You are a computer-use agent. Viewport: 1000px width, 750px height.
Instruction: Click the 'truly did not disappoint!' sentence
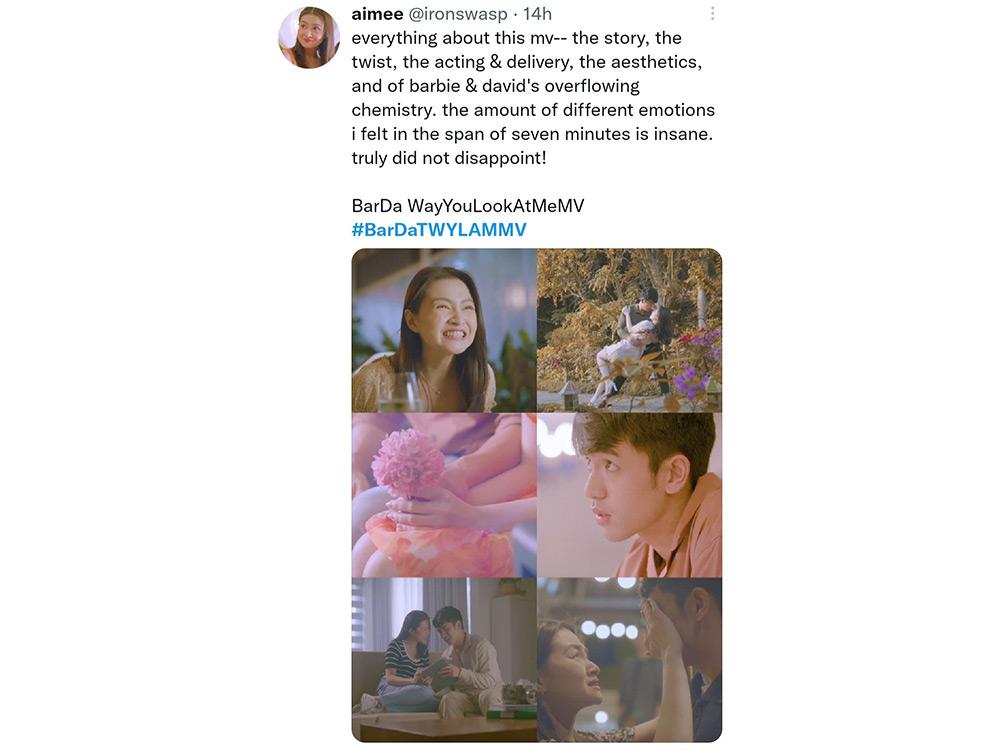coord(449,158)
